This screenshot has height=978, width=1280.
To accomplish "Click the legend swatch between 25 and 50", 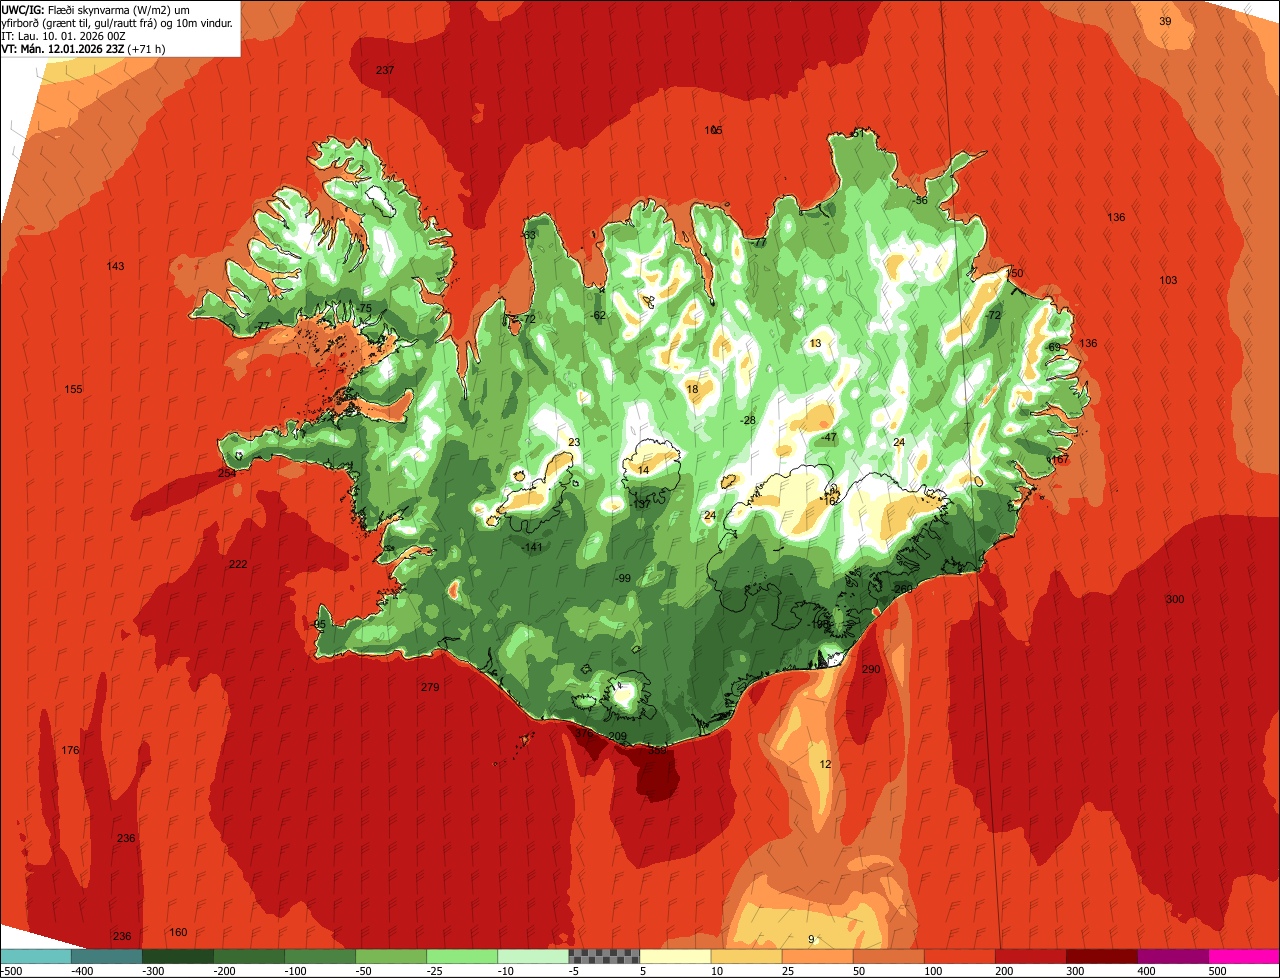I will [818, 956].
